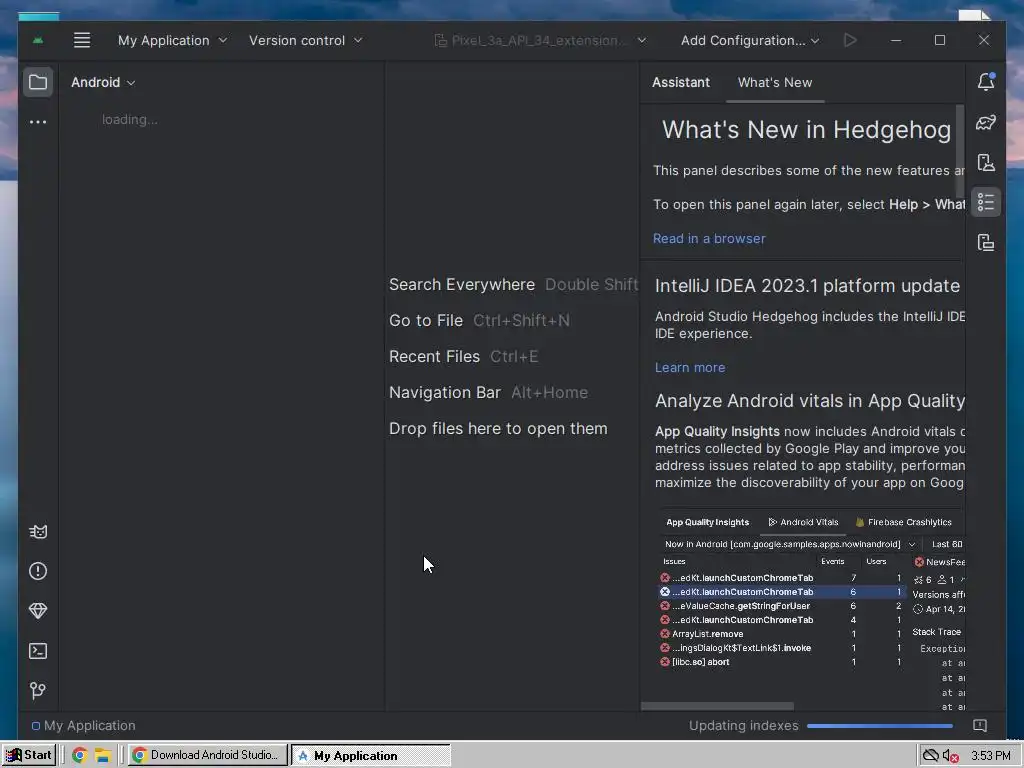Open the Version Control git icon
1024x768 pixels.
pos(38,690)
